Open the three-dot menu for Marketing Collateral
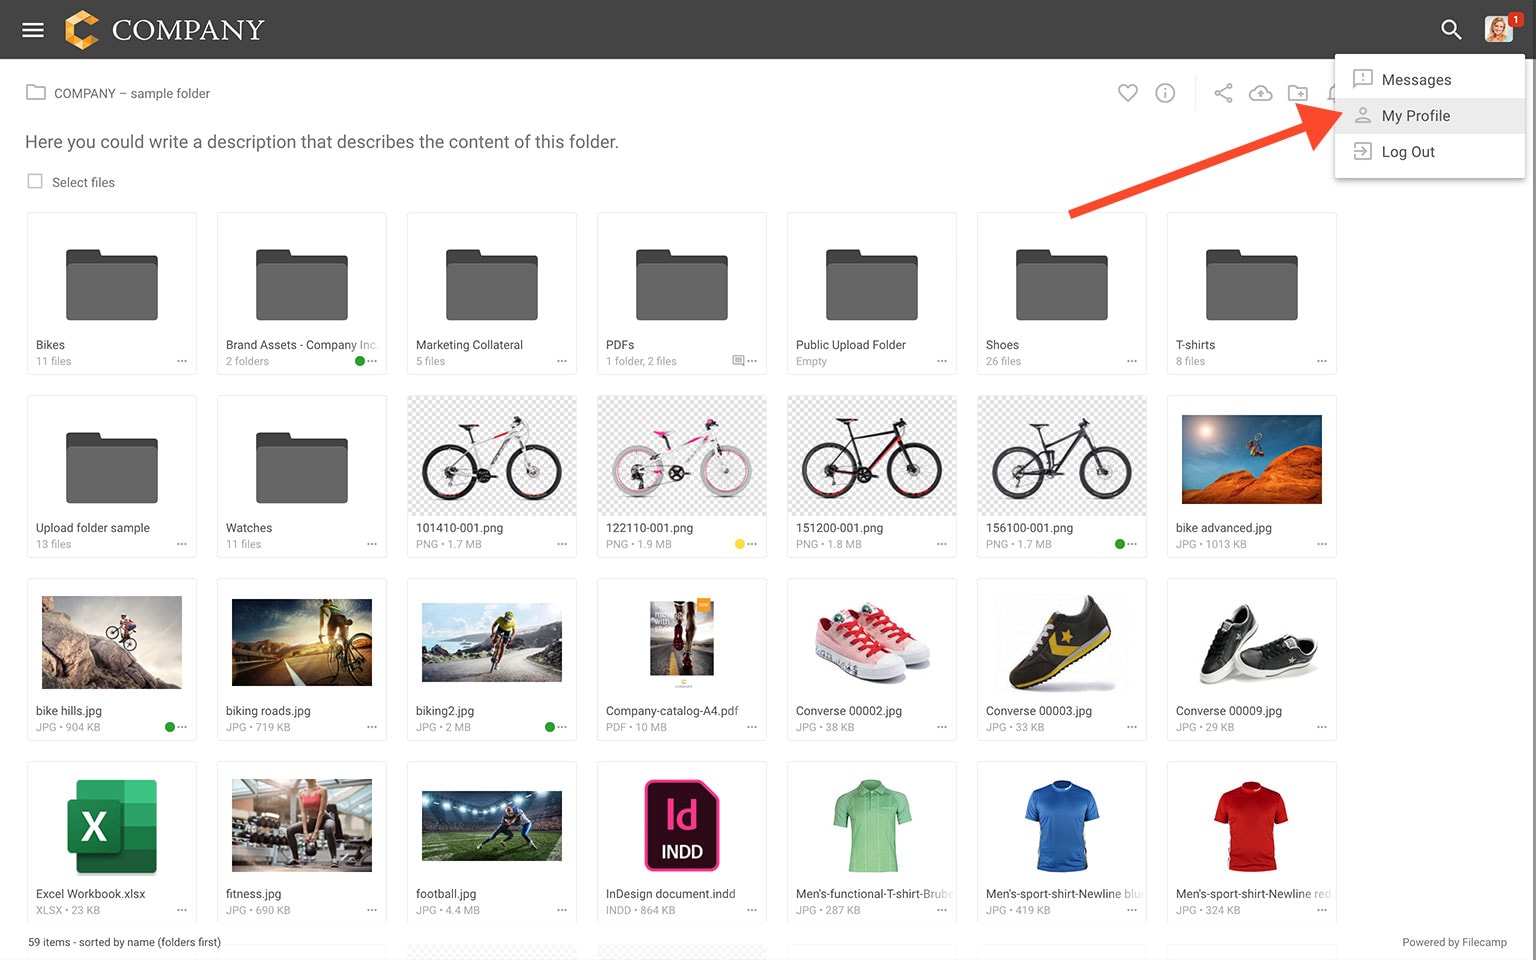This screenshot has height=960, width=1536. point(562,361)
